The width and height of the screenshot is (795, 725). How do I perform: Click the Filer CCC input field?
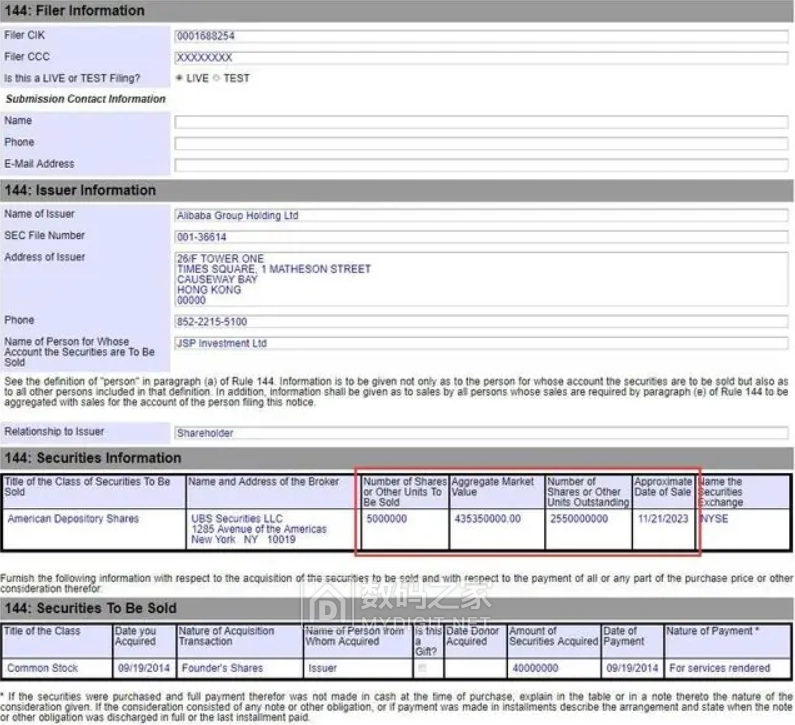click(481, 58)
